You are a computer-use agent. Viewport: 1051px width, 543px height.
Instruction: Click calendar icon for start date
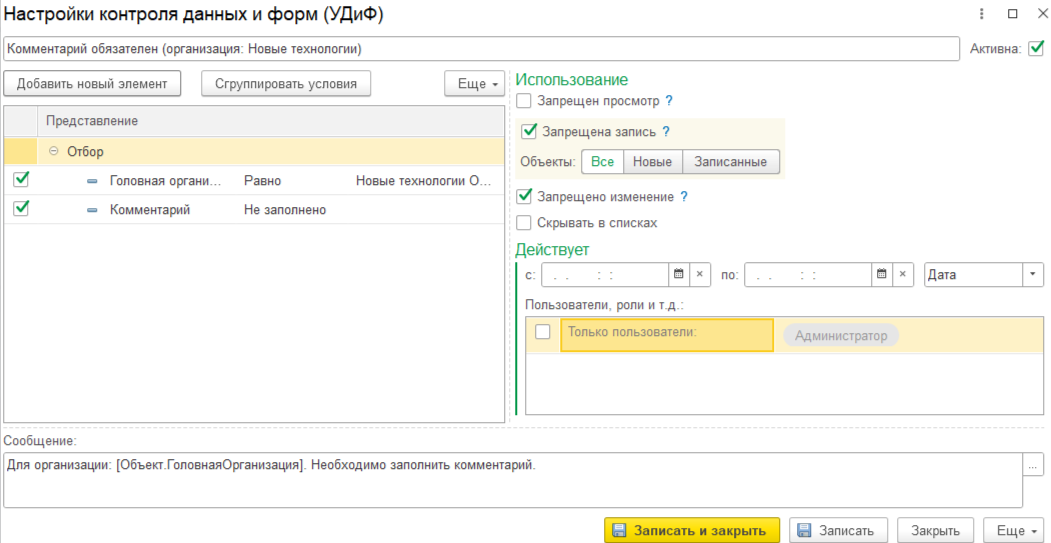pos(678,275)
